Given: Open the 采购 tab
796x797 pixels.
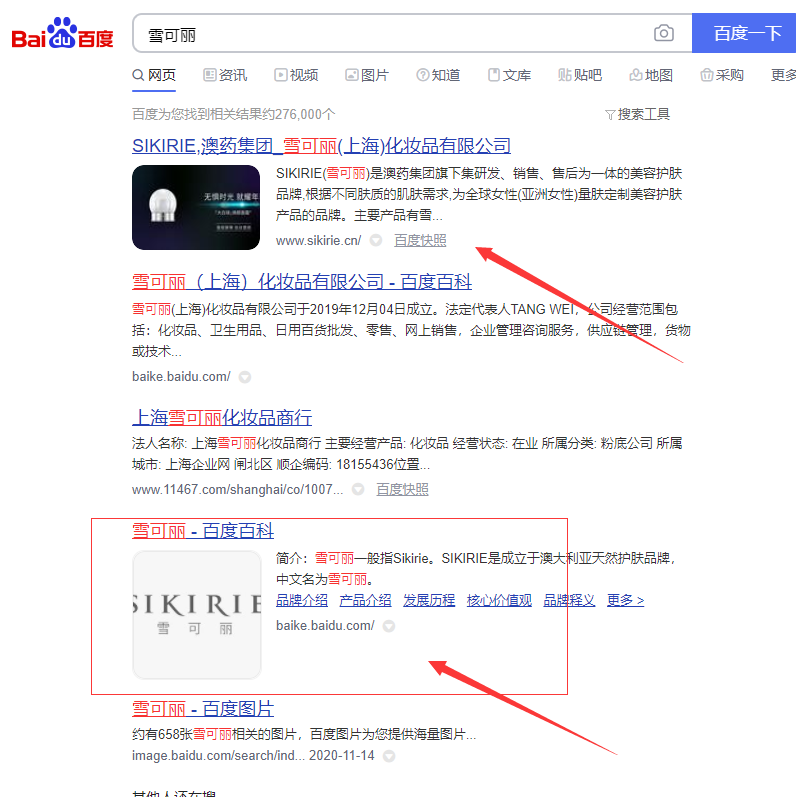Looking at the screenshot, I should [722, 75].
